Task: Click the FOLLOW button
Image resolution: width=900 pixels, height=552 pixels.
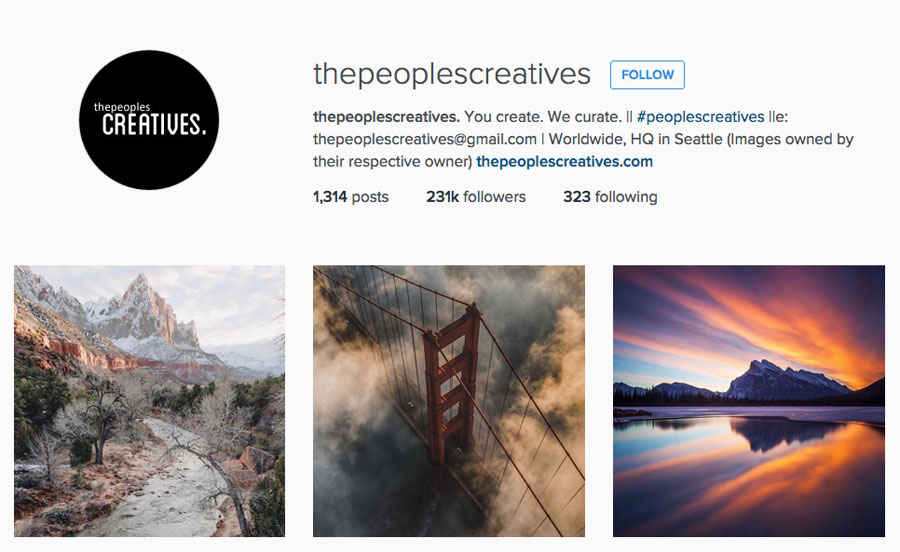Action: pos(647,75)
